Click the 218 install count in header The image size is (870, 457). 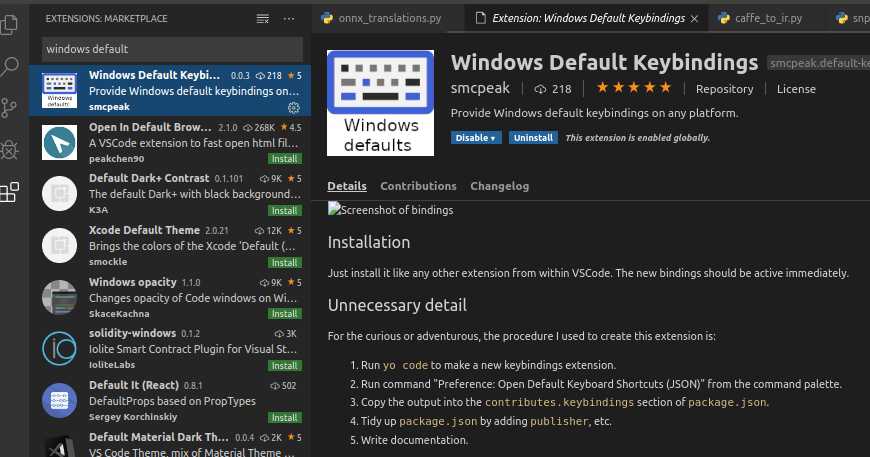tap(553, 89)
